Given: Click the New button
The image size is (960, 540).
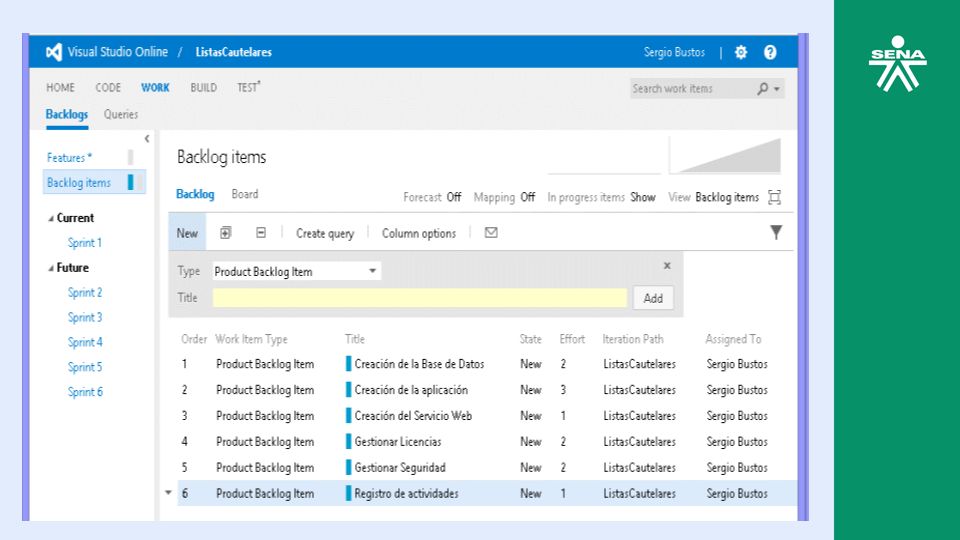Looking at the screenshot, I should 187,233.
